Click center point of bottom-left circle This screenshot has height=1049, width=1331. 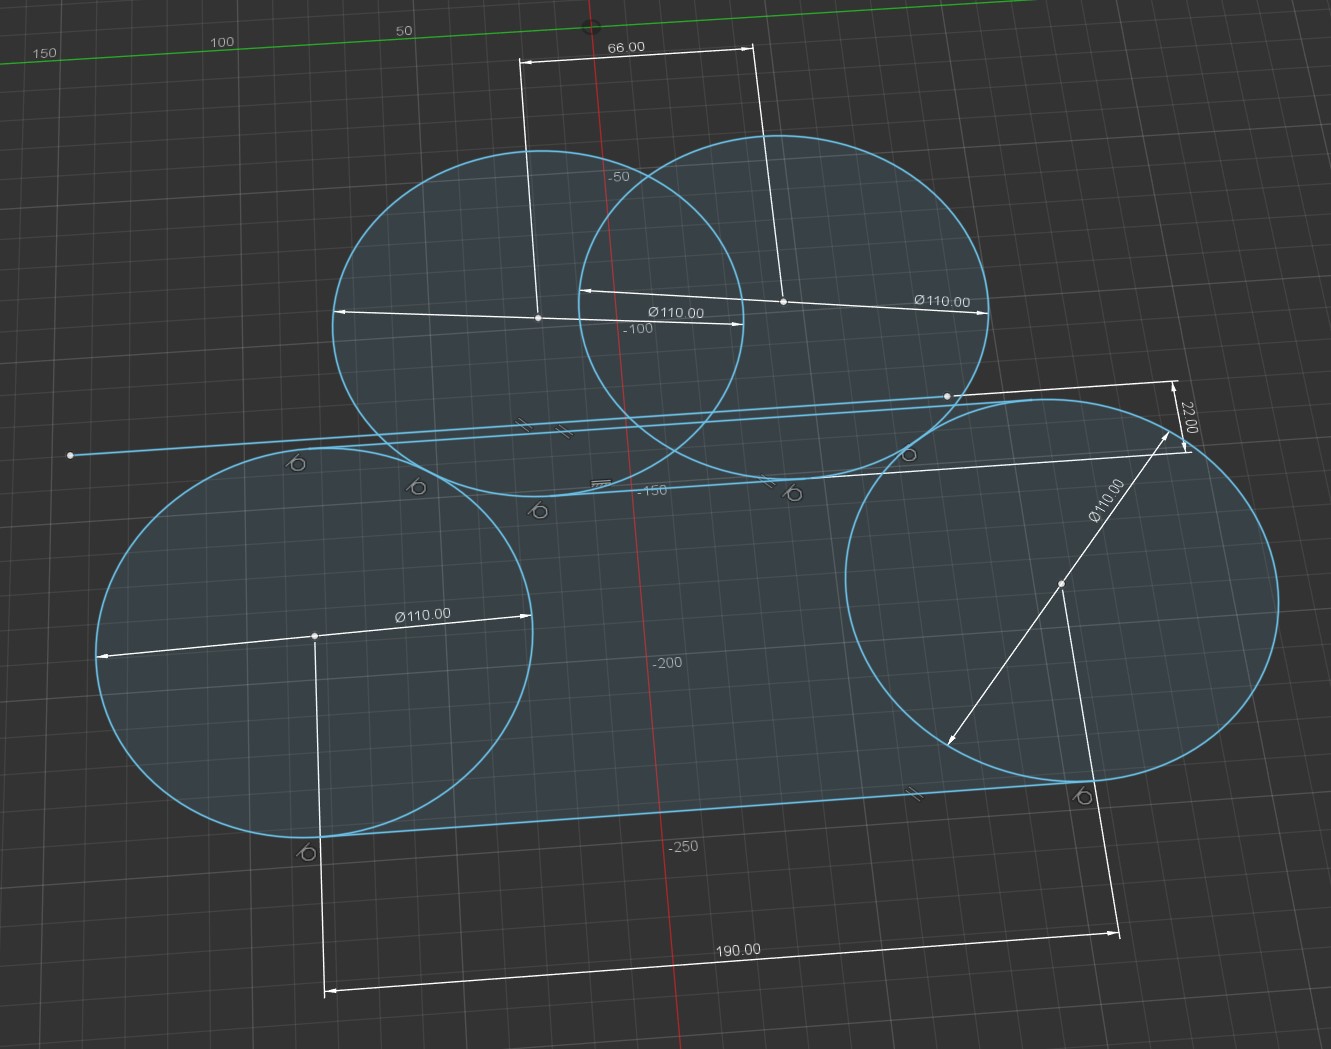(315, 636)
